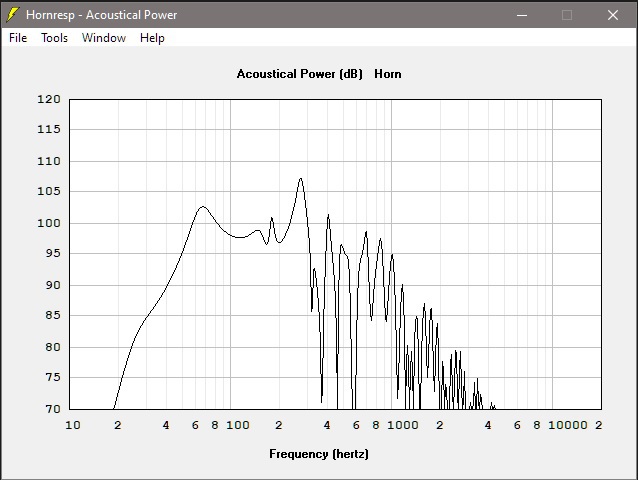Click the Hornresp lightning bolt icon
Viewport: 638px width, 480px height.
13,15
